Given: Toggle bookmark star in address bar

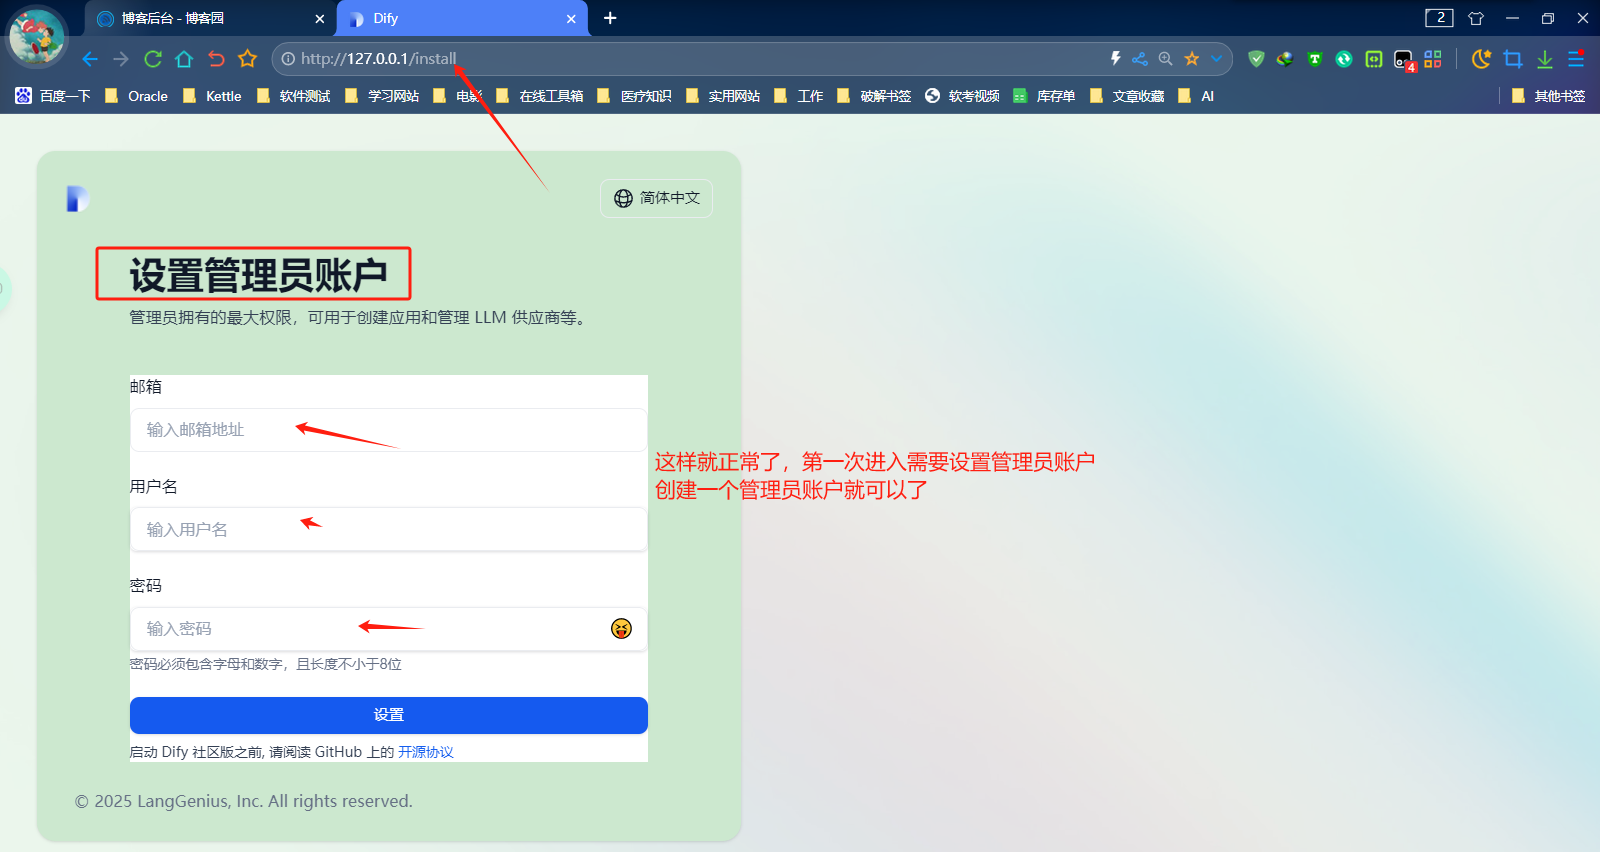Looking at the screenshot, I should 1192,59.
